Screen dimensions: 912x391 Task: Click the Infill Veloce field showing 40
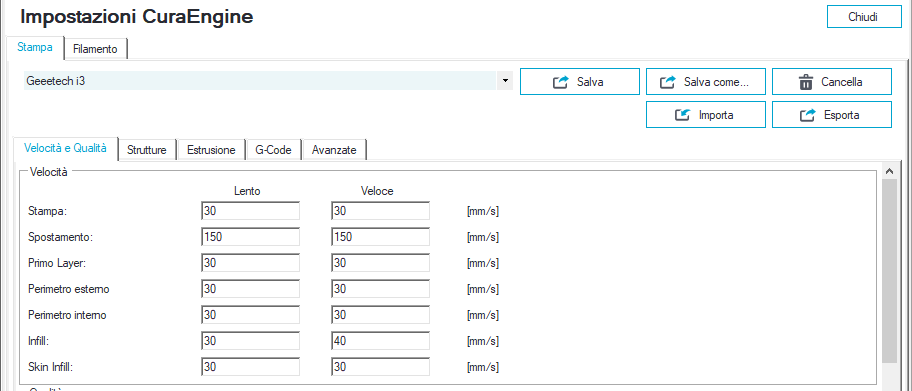coord(380,341)
